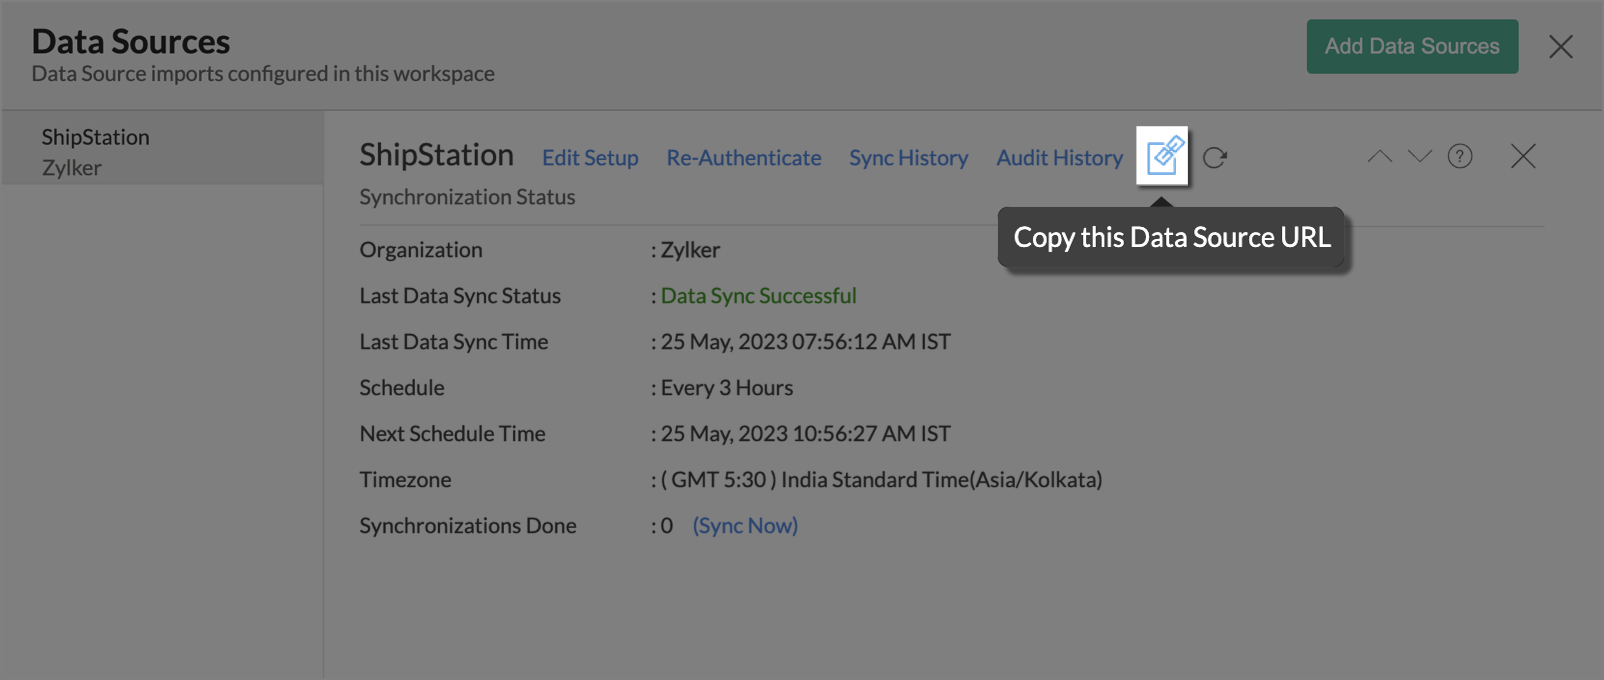Click the Organization label
The image size is (1604, 680).
[x=421, y=250]
